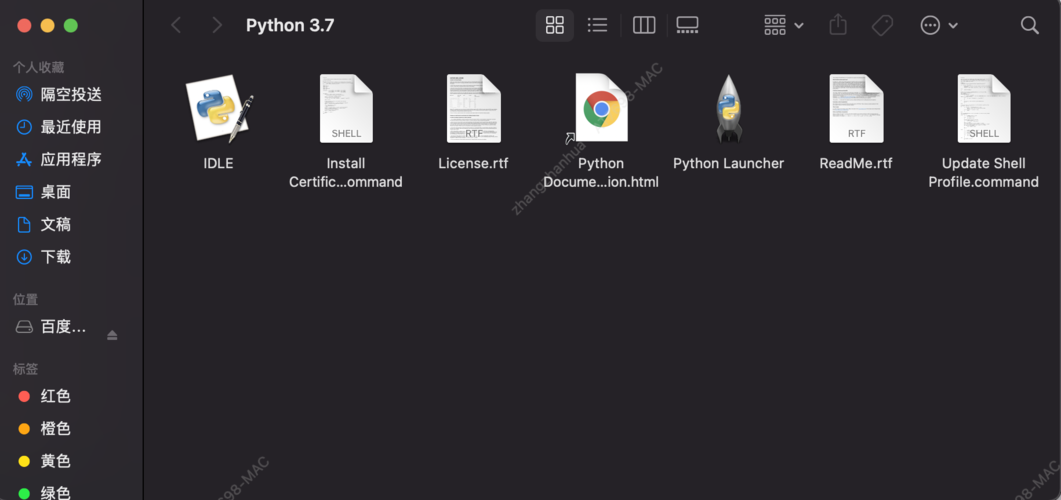Select the License.rtf document icon
1061x500 pixels.
tap(474, 108)
